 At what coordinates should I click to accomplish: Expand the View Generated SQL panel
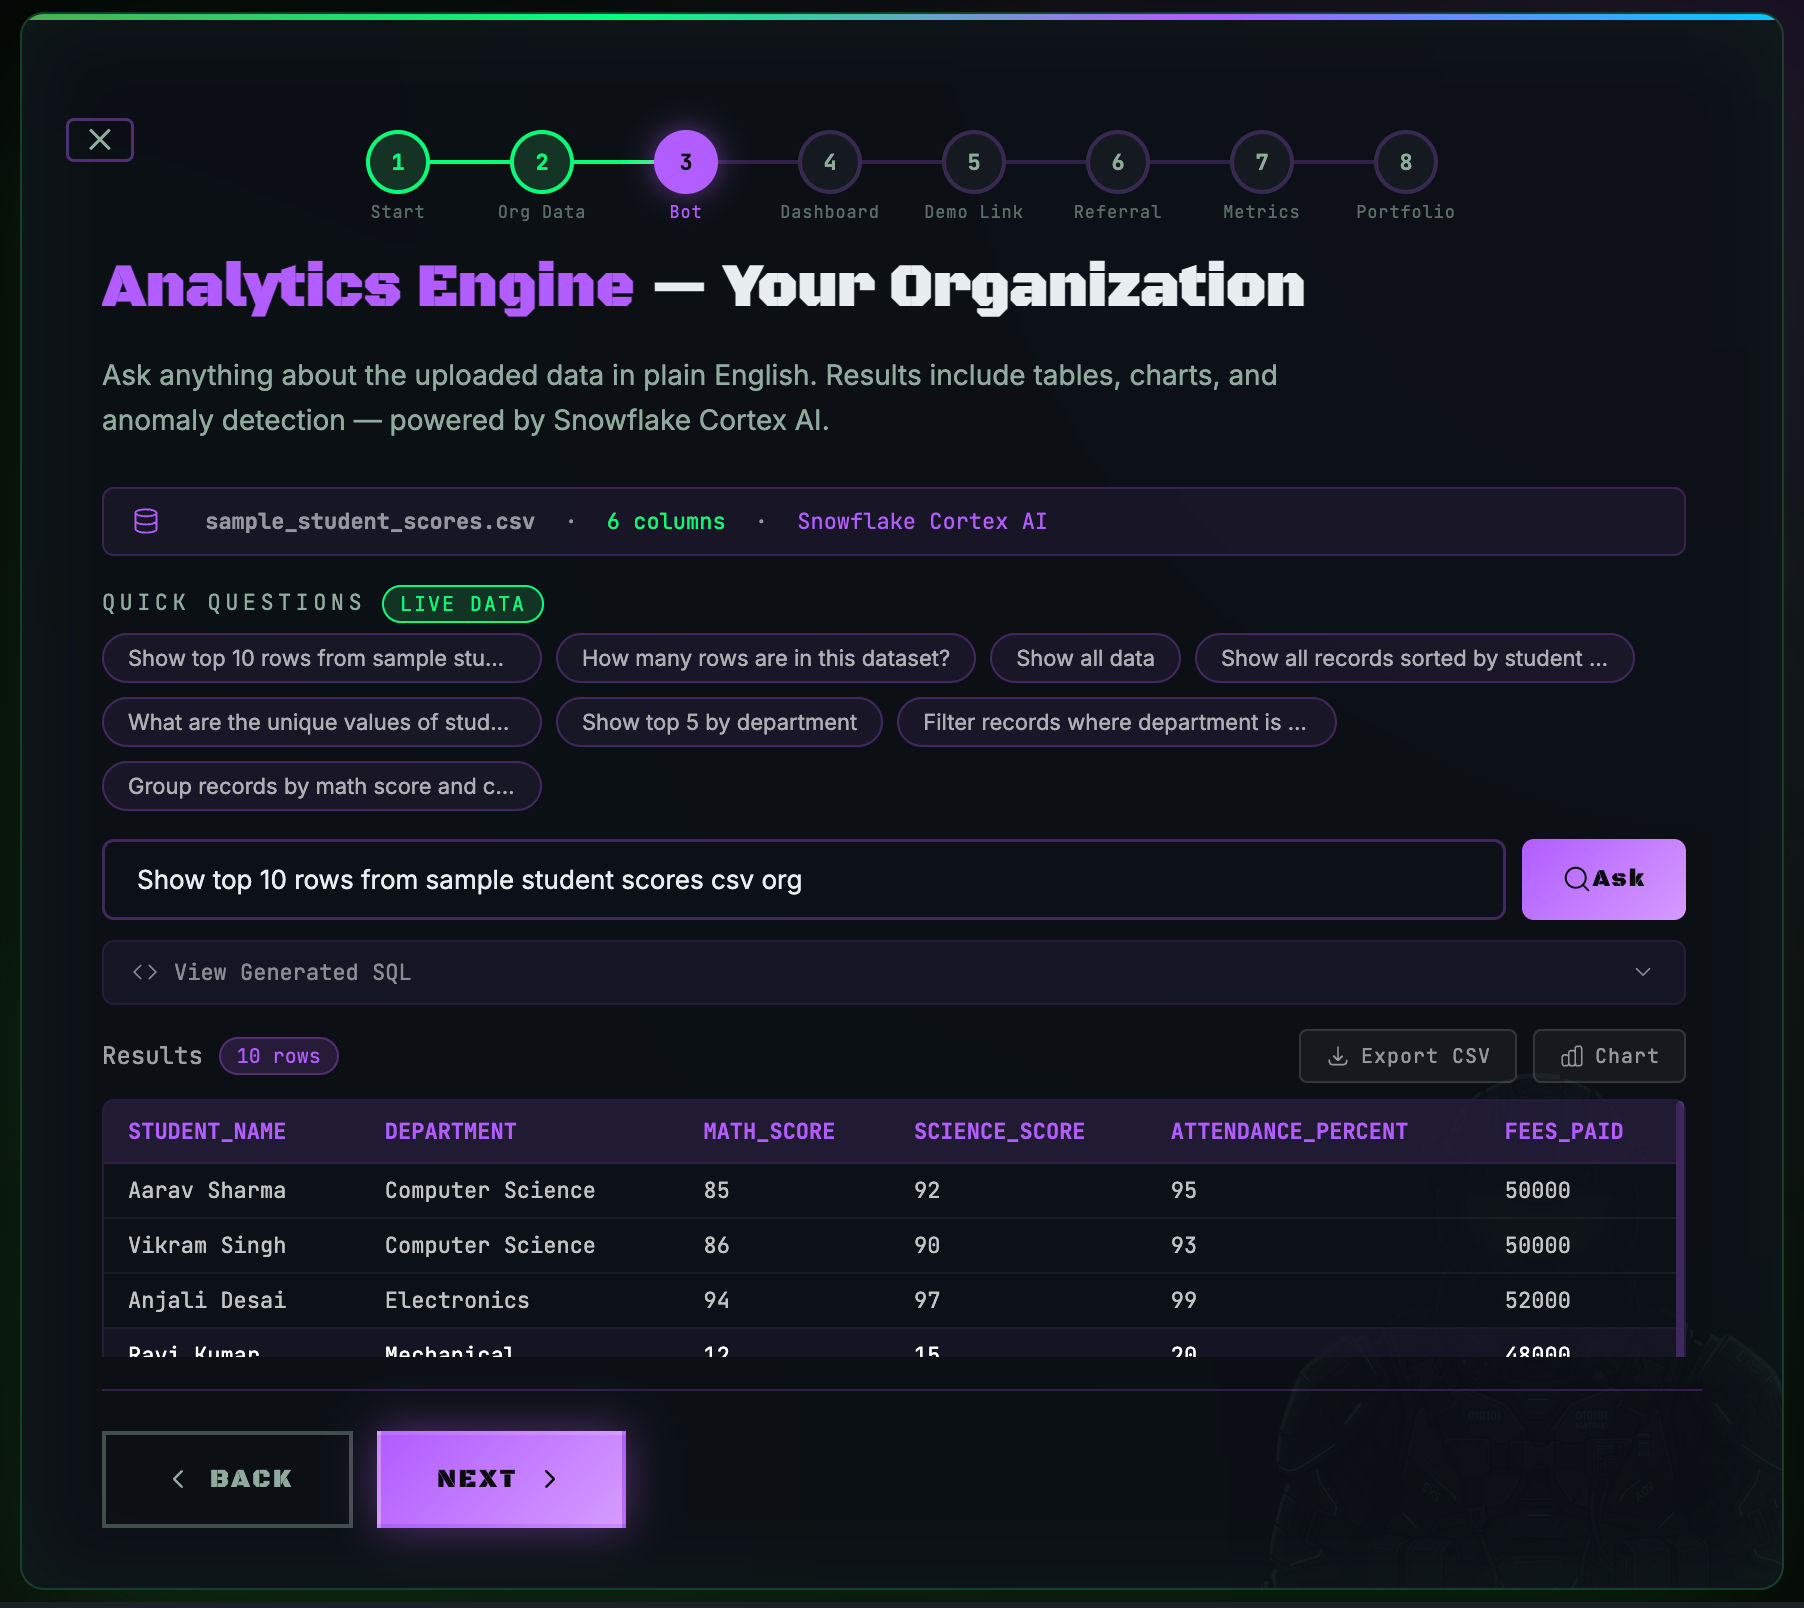point(894,972)
